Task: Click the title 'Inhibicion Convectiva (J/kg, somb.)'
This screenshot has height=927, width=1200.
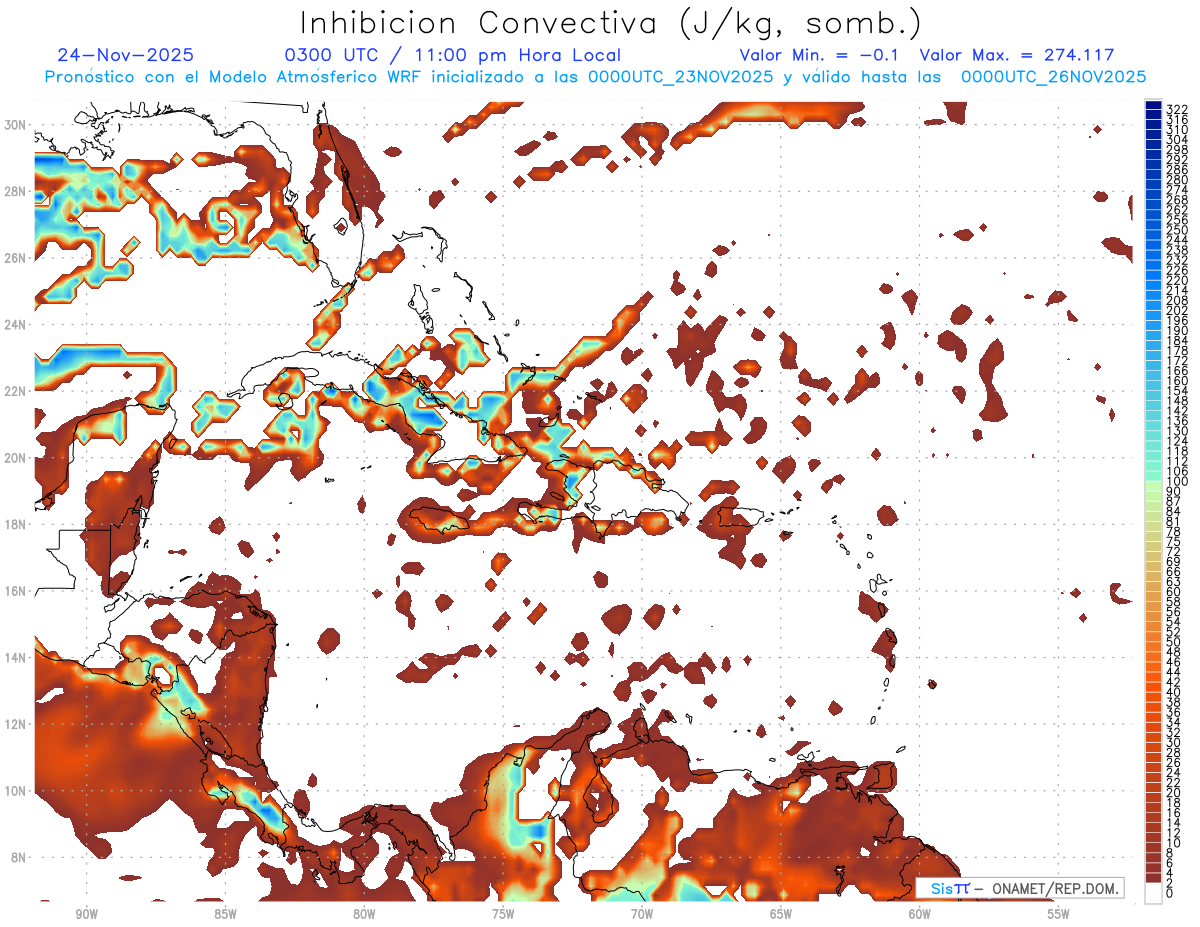Action: (x=611, y=23)
